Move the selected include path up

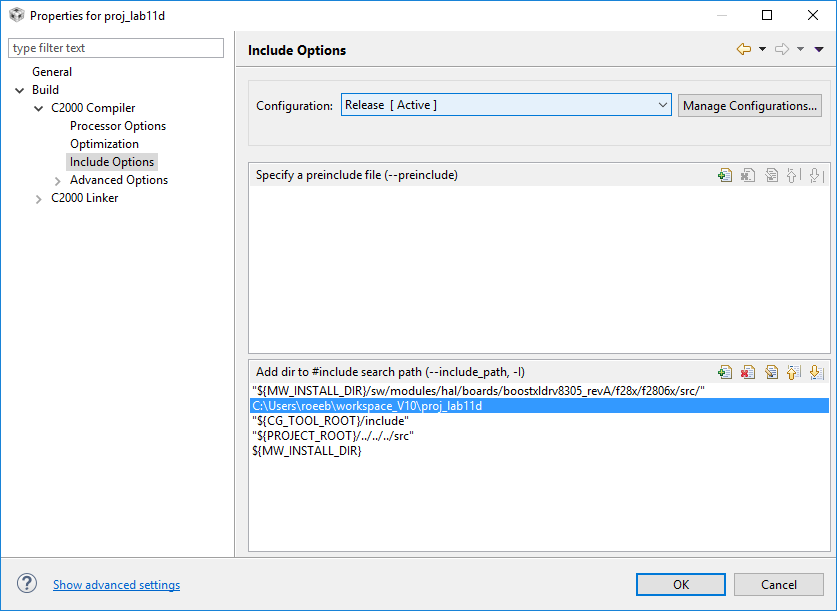click(x=793, y=371)
